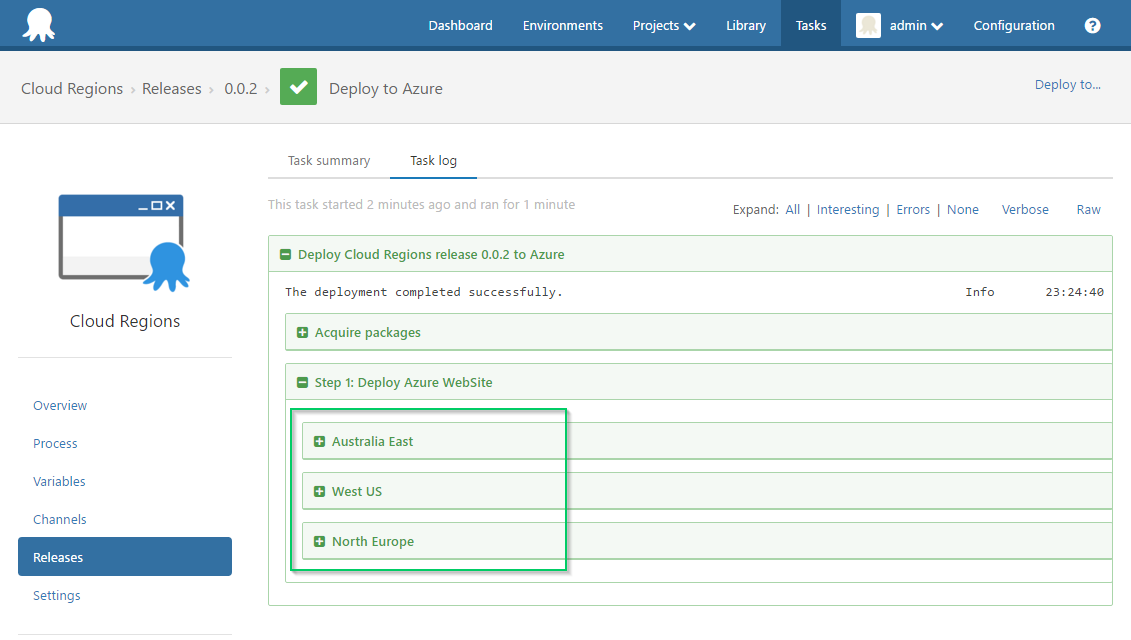Open the Environments page
This screenshot has height=640, width=1131.
click(x=562, y=25)
